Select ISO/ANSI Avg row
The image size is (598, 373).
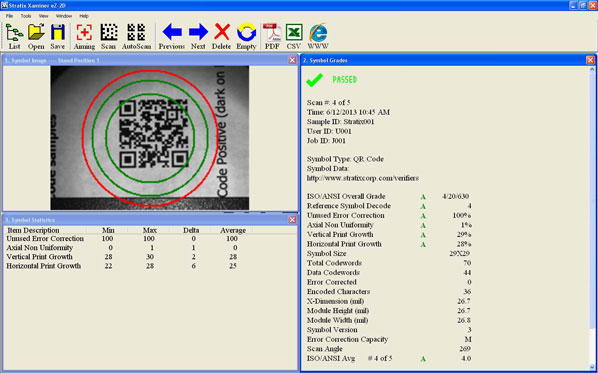(x=389, y=359)
